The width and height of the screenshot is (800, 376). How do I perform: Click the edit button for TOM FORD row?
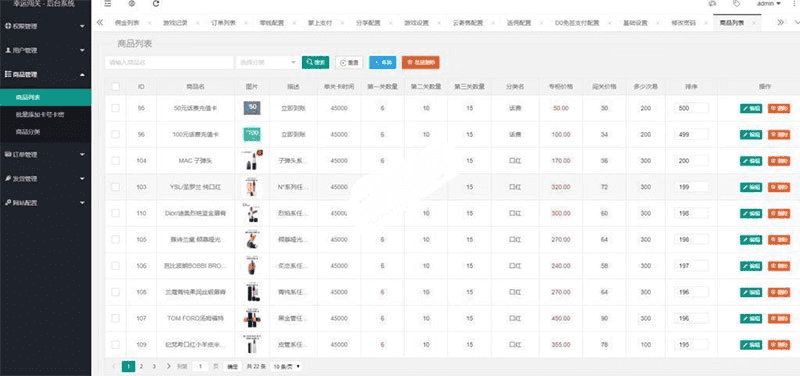[751, 318]
